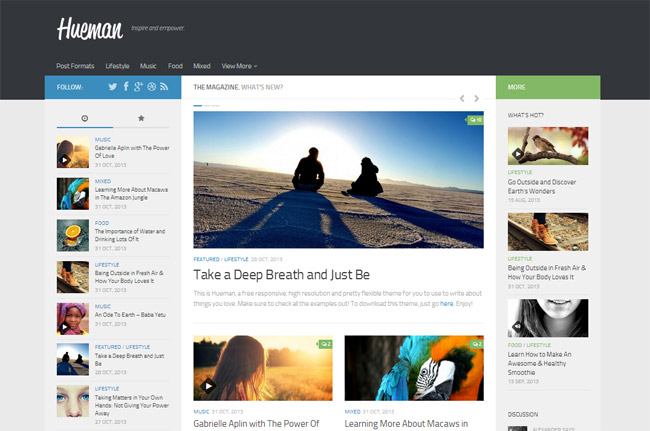650x431 pixels.
Task: Click the MUSIC category above Gabrielle Aplin sidebar post
Action: pyautogui.click(x=103, y=140)
